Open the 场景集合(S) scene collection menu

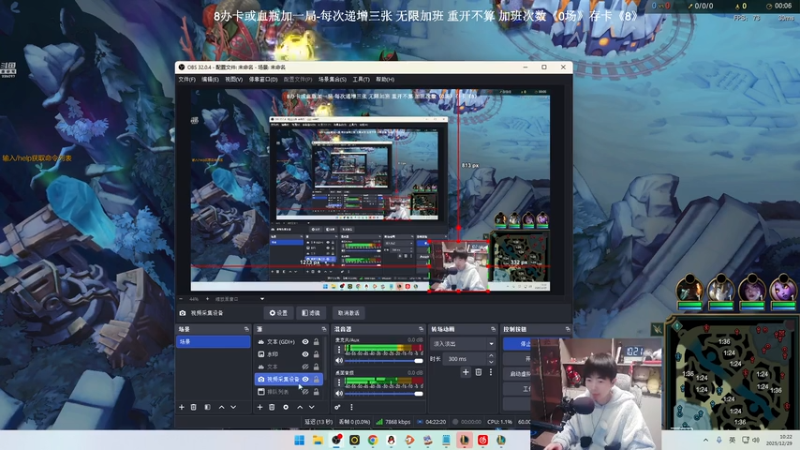(x=332, y=80)
